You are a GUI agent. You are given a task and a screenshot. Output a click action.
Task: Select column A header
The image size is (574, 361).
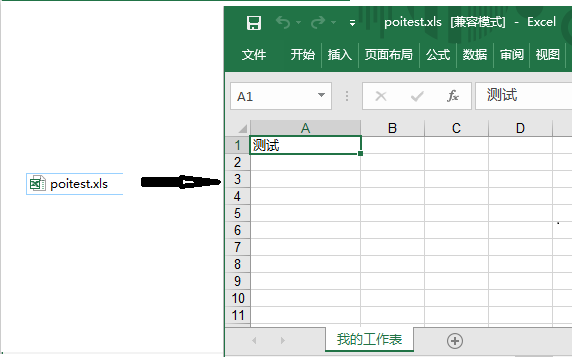point(305,128)
